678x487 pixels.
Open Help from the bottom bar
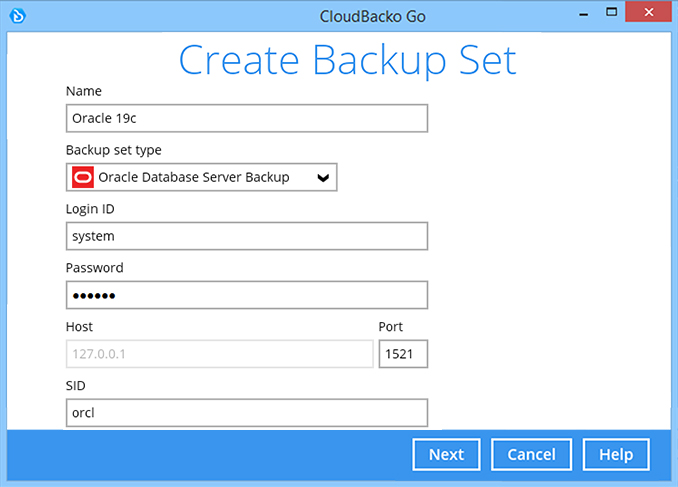tap(616, 455)
